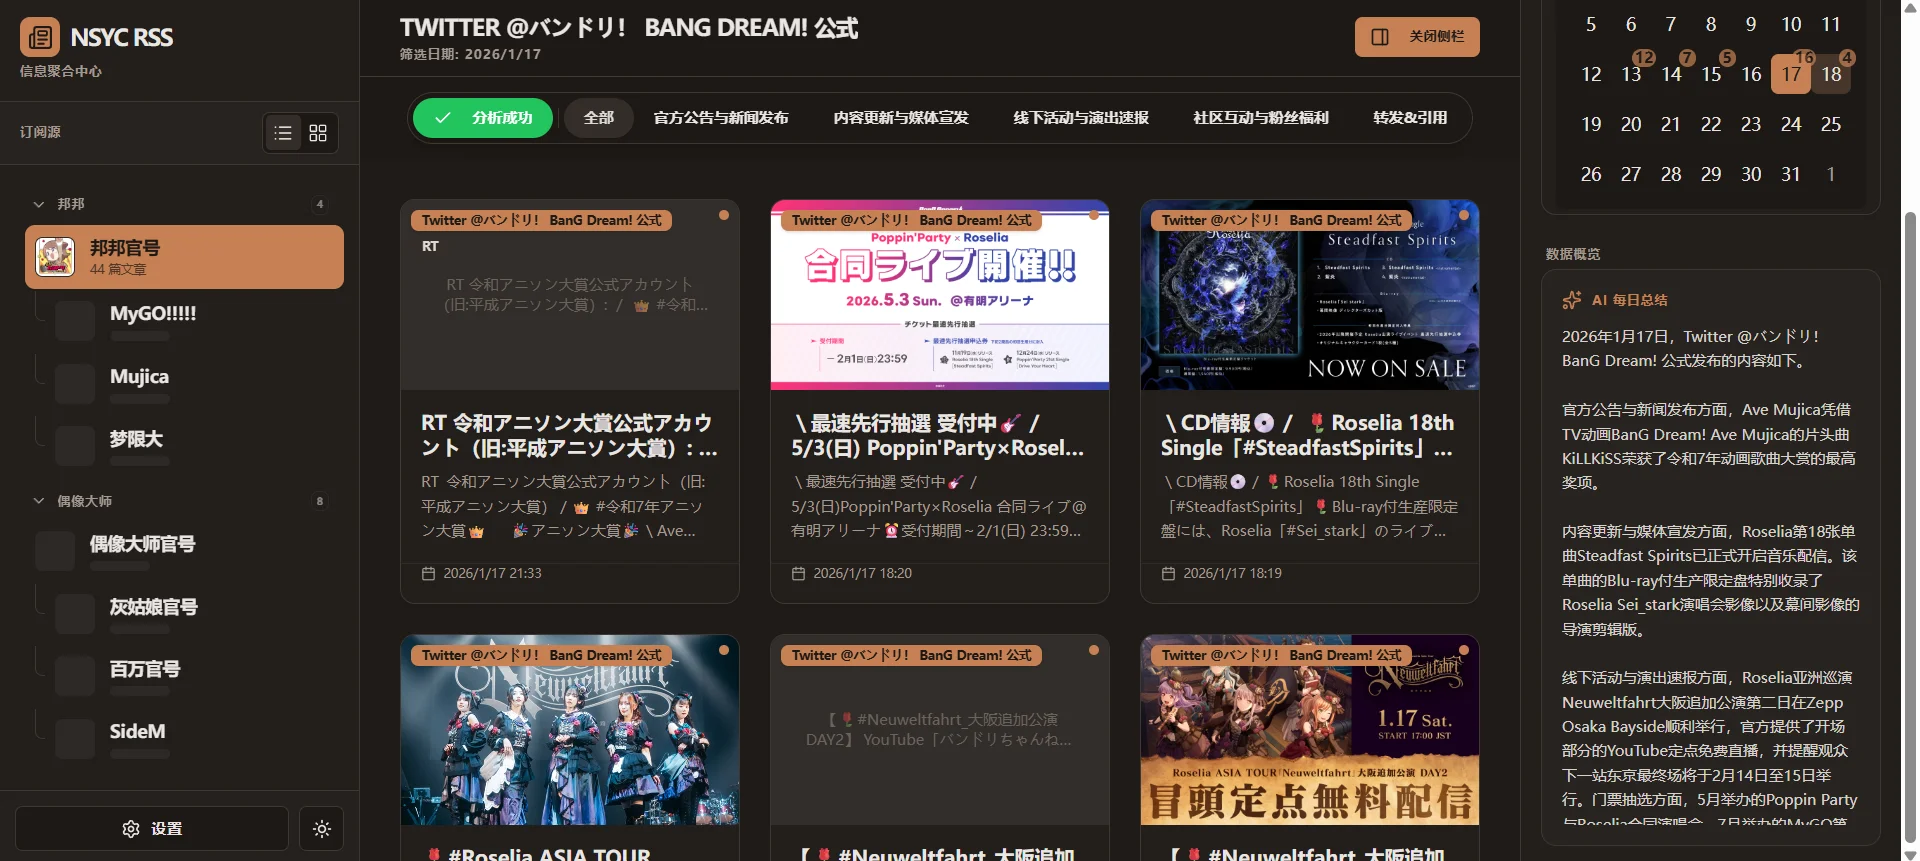This screenshot has height=861, width=1920.
Task: Open the 最速先行抽選 受付中 article title
Action: 940,436
